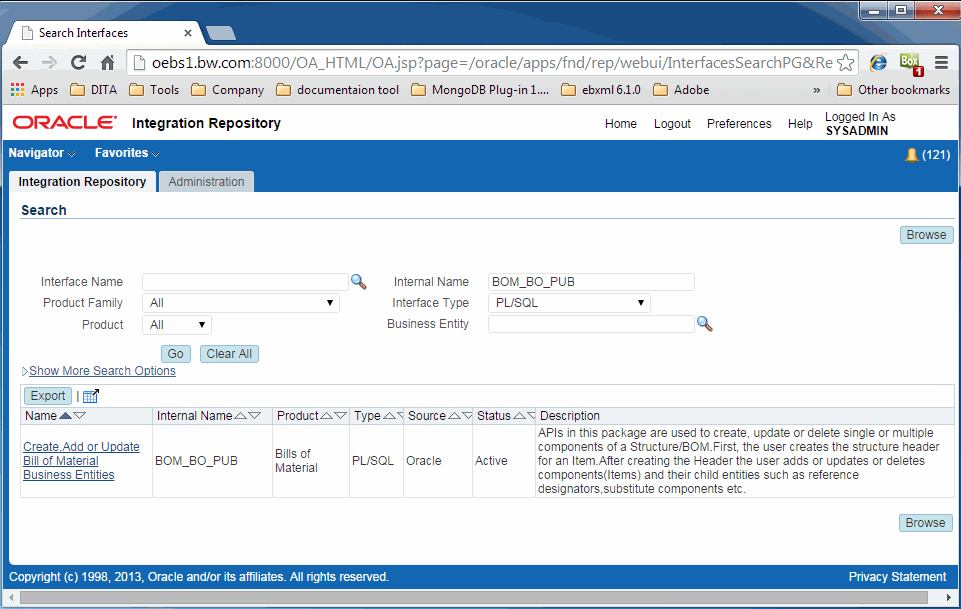The width and height of the screenshot is (961, 609).
Task: Open the Interface Type dropdown
Action: (569, 303)
